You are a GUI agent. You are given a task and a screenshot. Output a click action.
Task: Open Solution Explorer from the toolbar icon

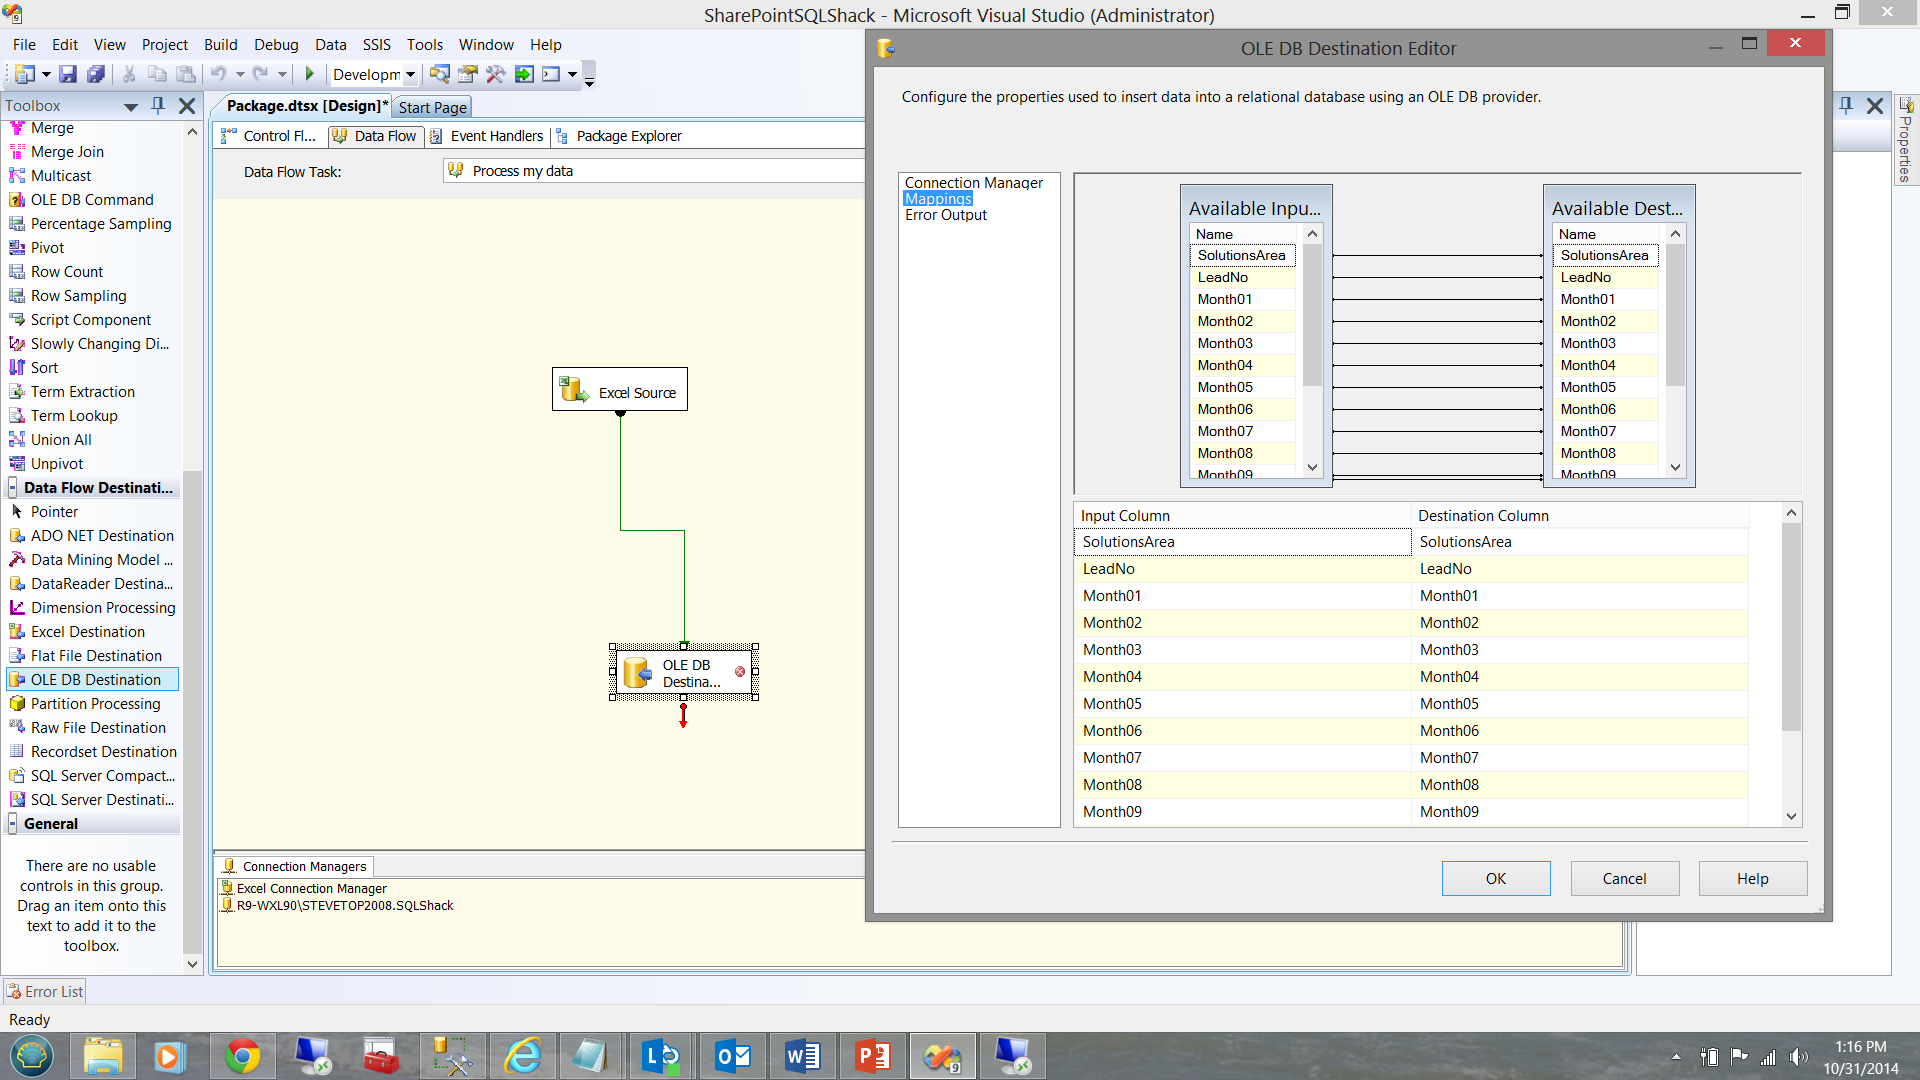[439, 74]
